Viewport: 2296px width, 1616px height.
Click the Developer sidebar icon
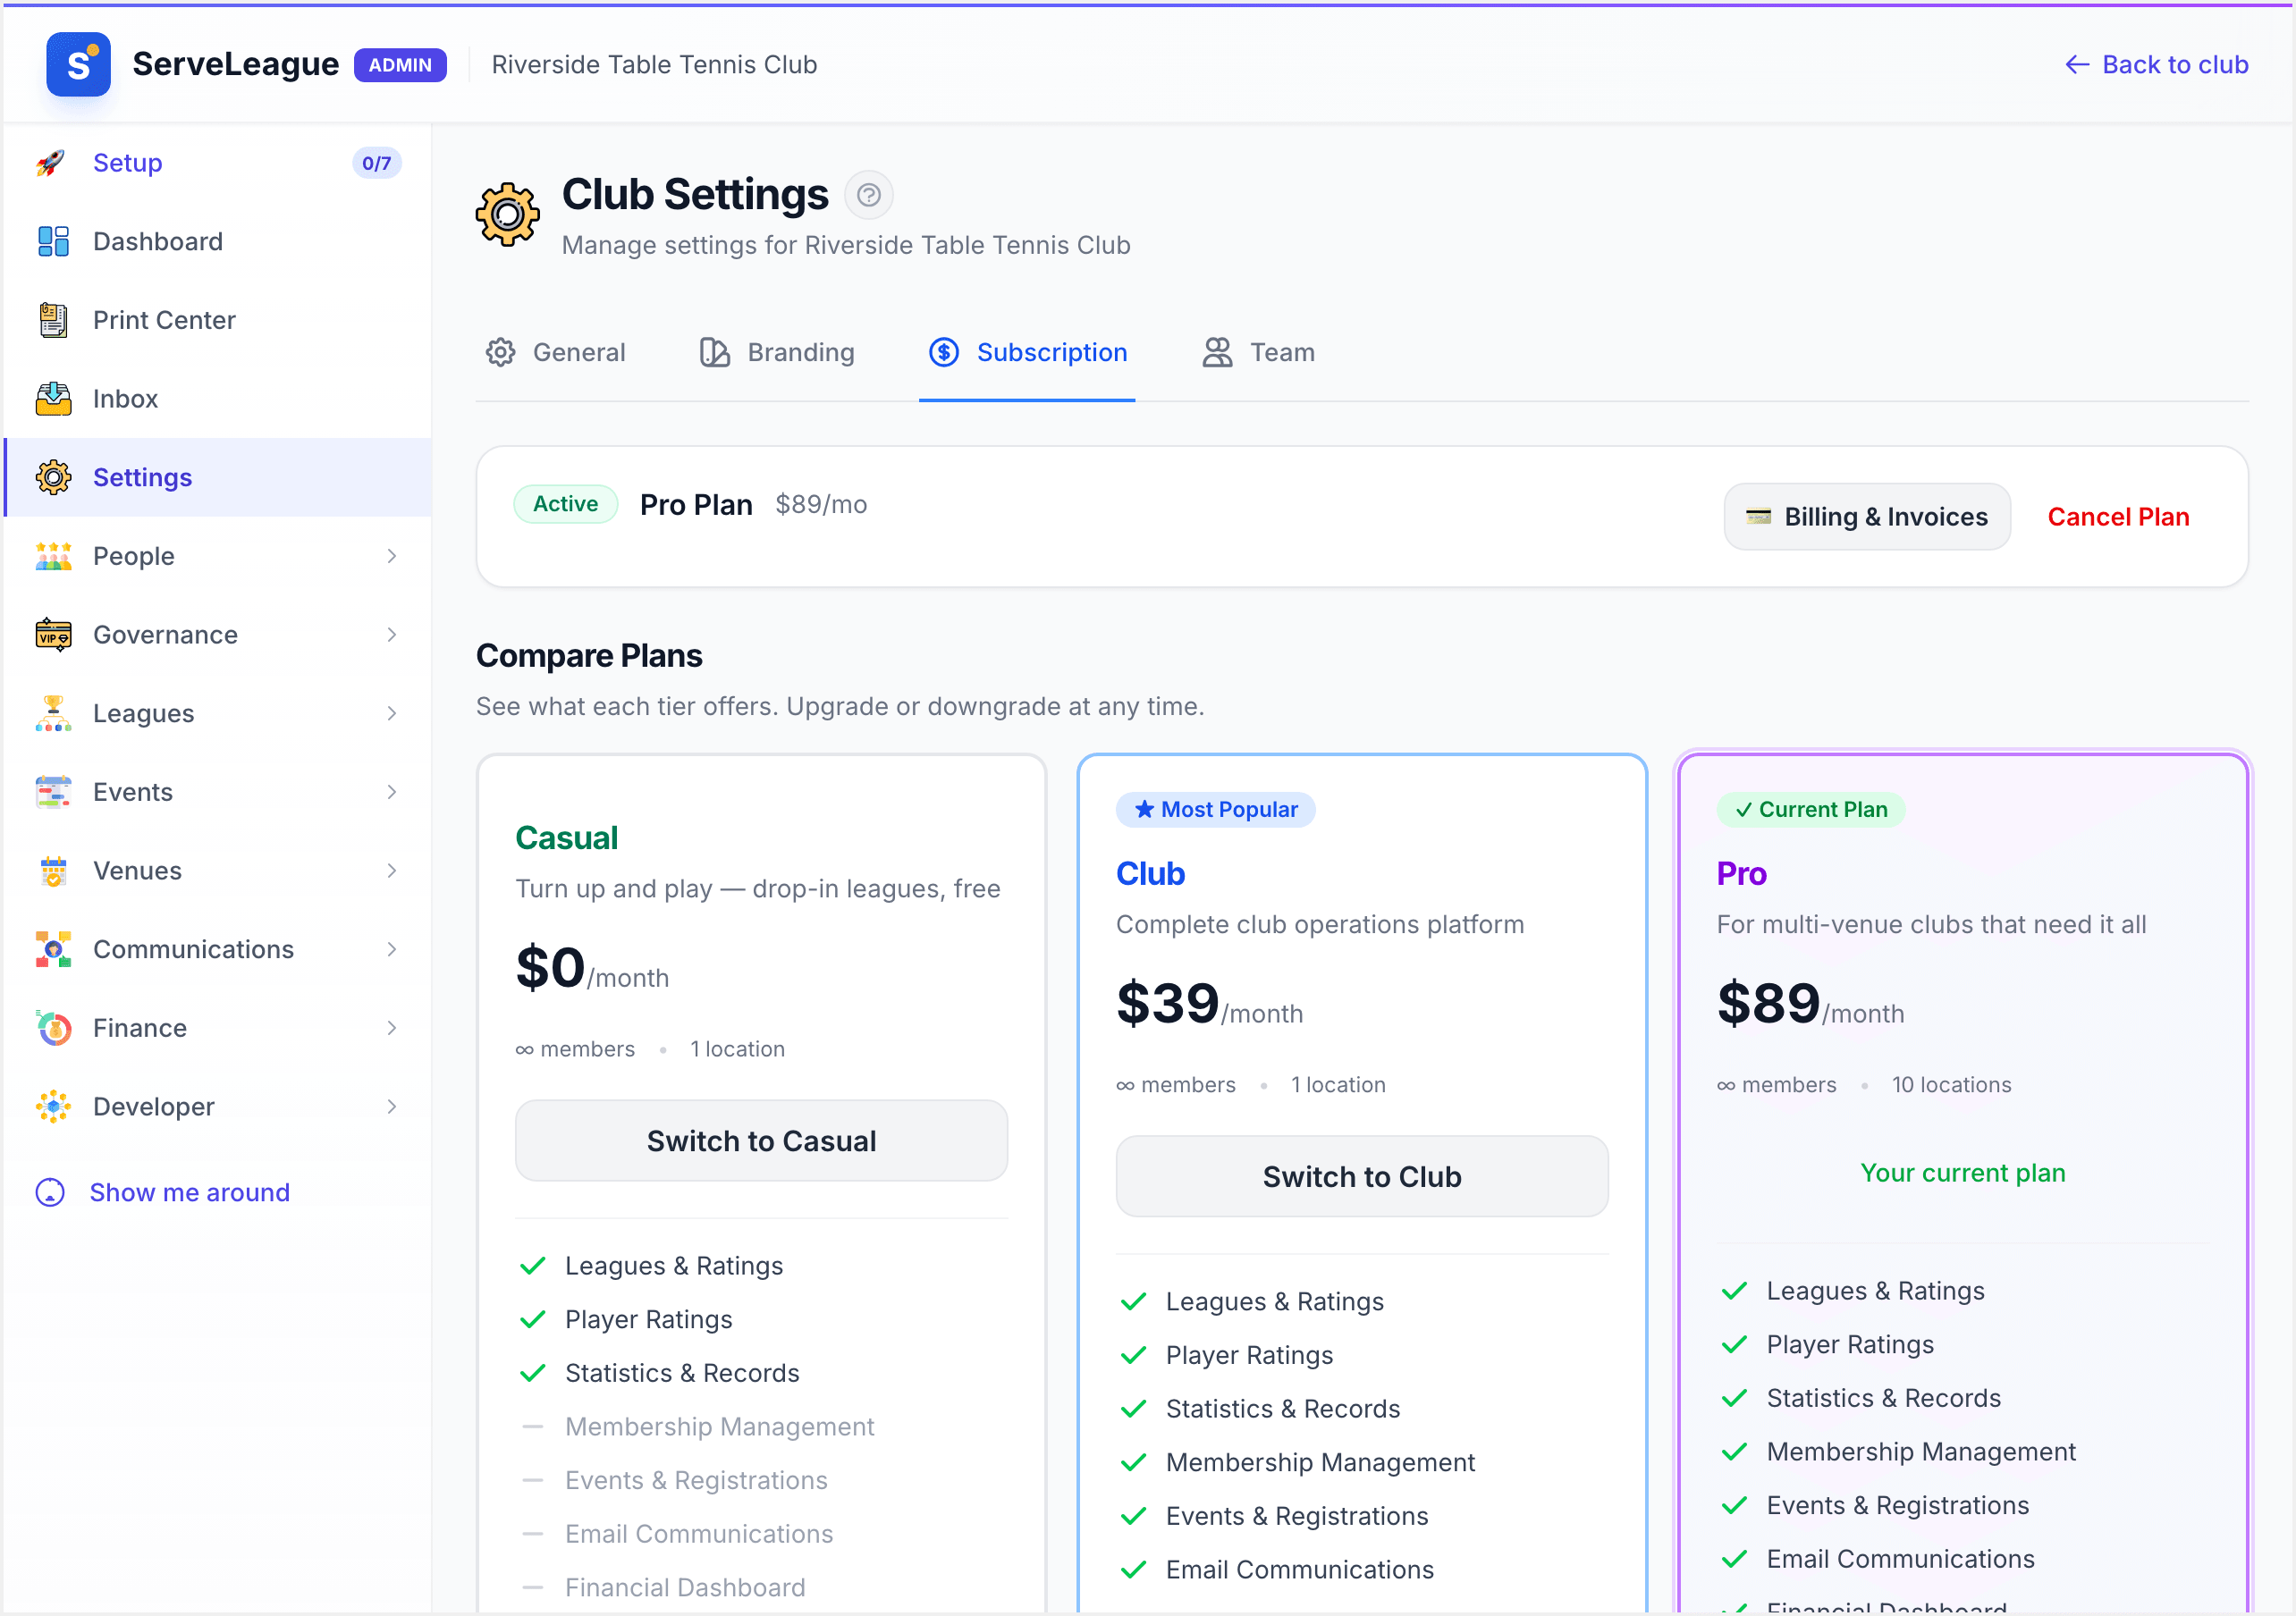click(53, 1106)
